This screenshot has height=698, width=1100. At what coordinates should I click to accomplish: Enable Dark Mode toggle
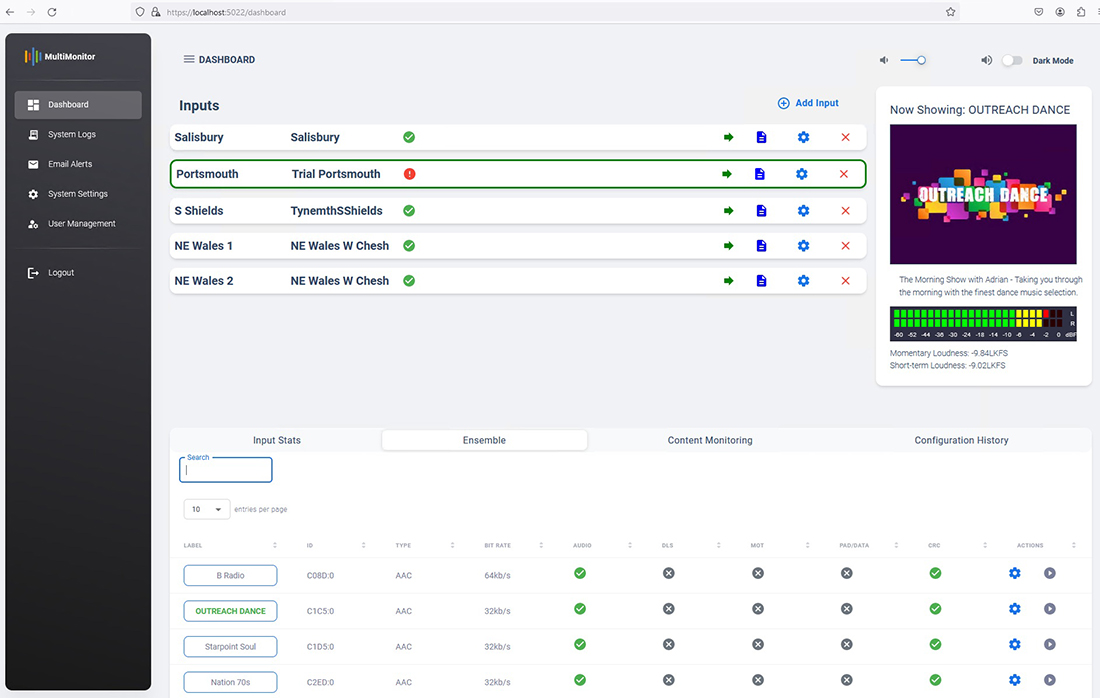(1012, 61)
